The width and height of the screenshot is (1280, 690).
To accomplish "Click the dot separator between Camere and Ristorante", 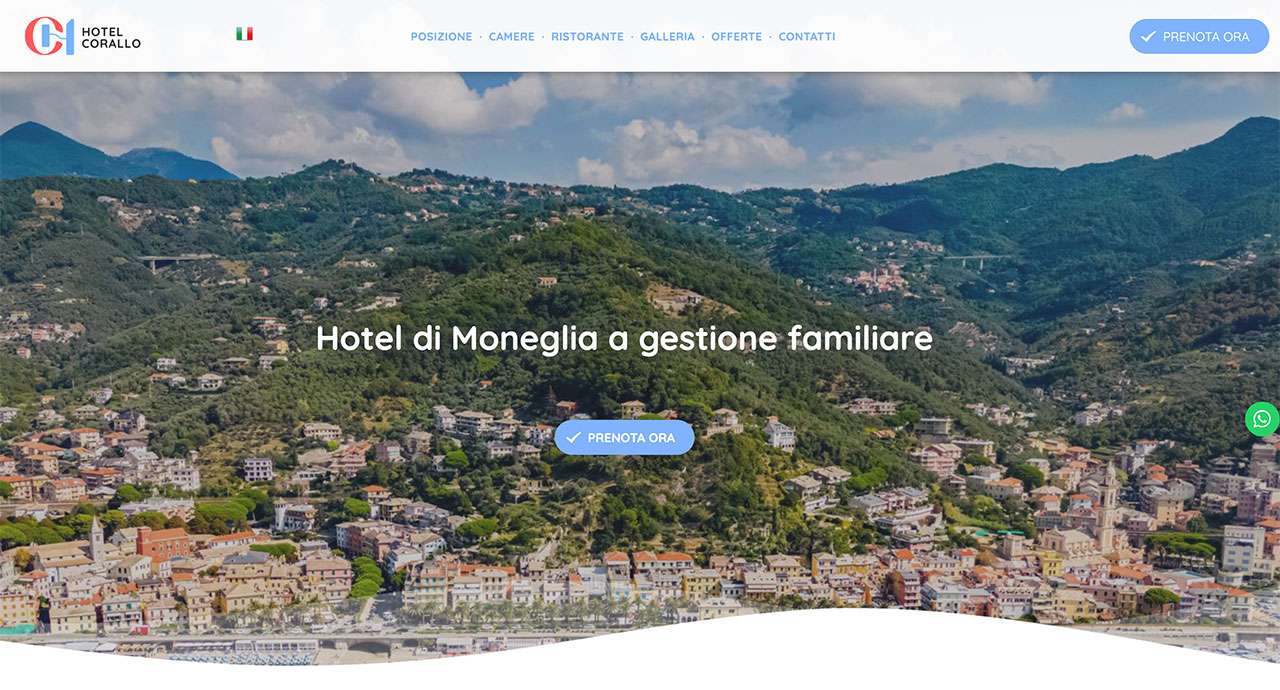I will pyautogui.click(x=543, y=37).
